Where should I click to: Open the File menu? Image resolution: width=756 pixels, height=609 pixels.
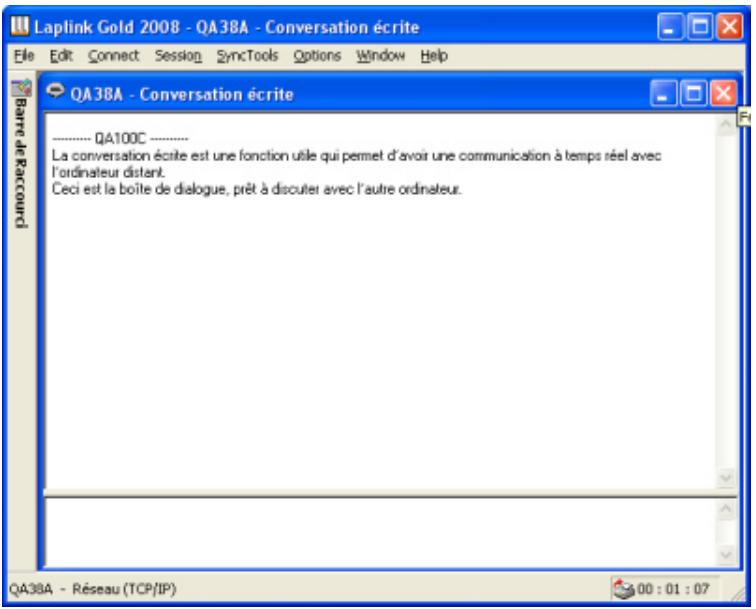(x=24, y=56)
